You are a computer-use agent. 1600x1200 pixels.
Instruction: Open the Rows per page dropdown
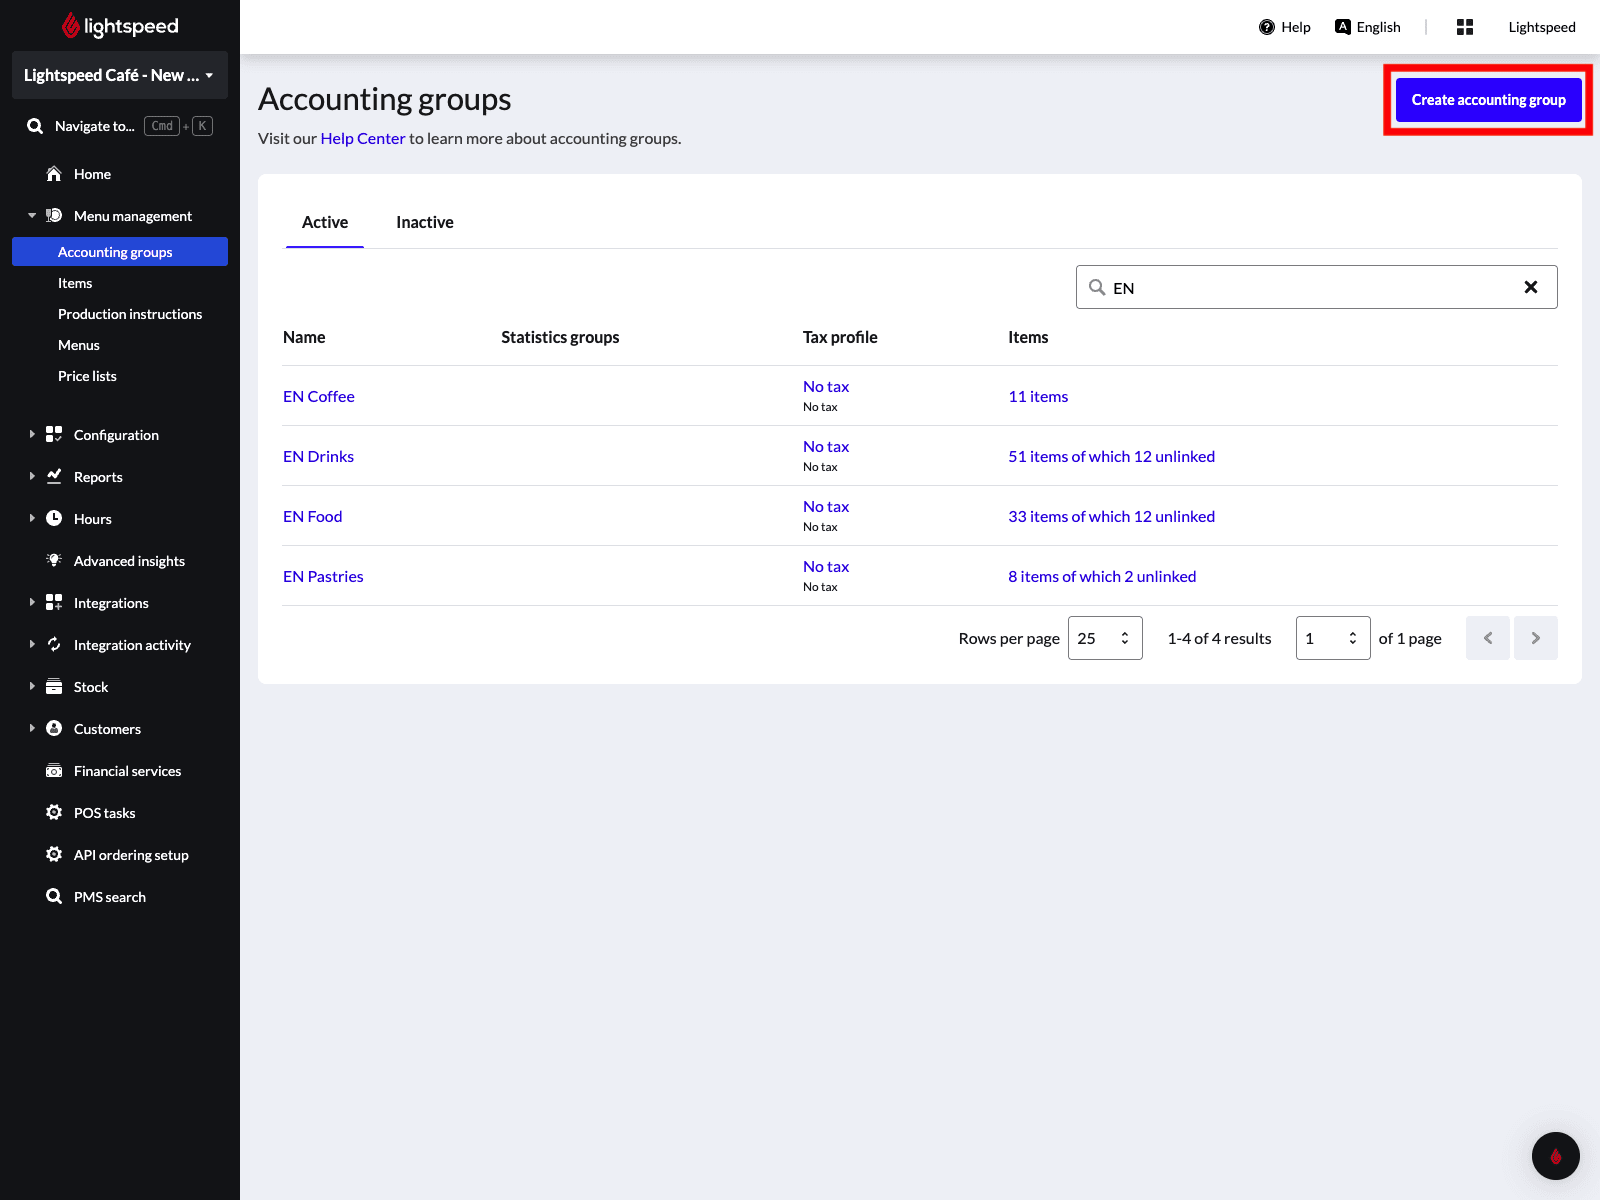pyautogui.click(x=1105, y=638)
